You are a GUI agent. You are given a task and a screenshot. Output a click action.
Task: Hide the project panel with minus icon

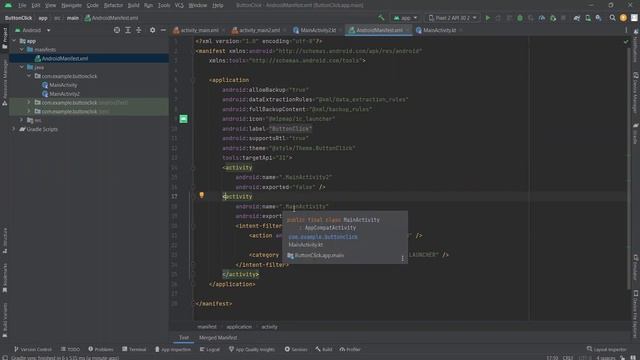pyautogui.click(x=163, y=30)
